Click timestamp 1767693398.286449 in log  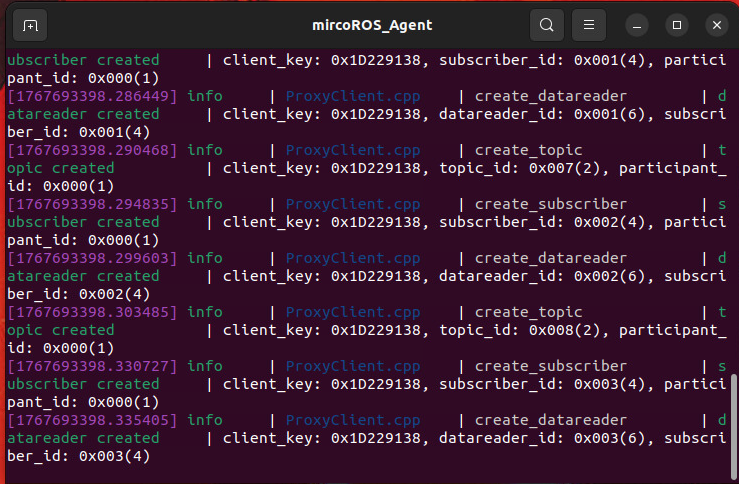pos(92,96)
